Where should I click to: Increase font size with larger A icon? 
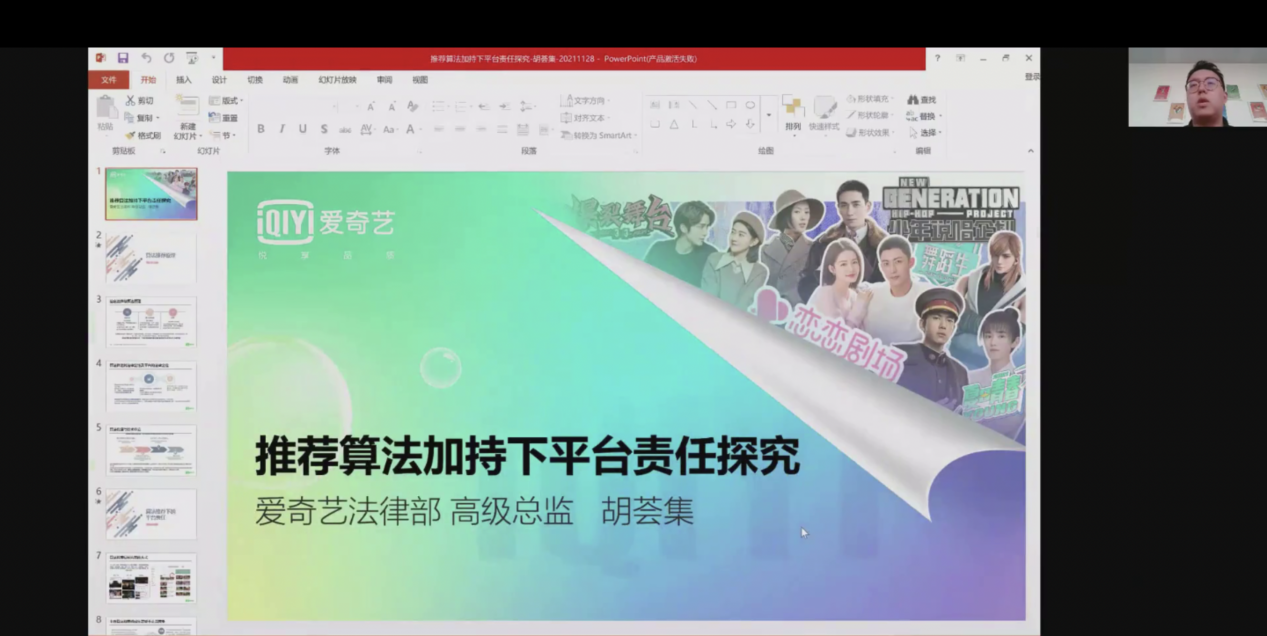[370, 106]
